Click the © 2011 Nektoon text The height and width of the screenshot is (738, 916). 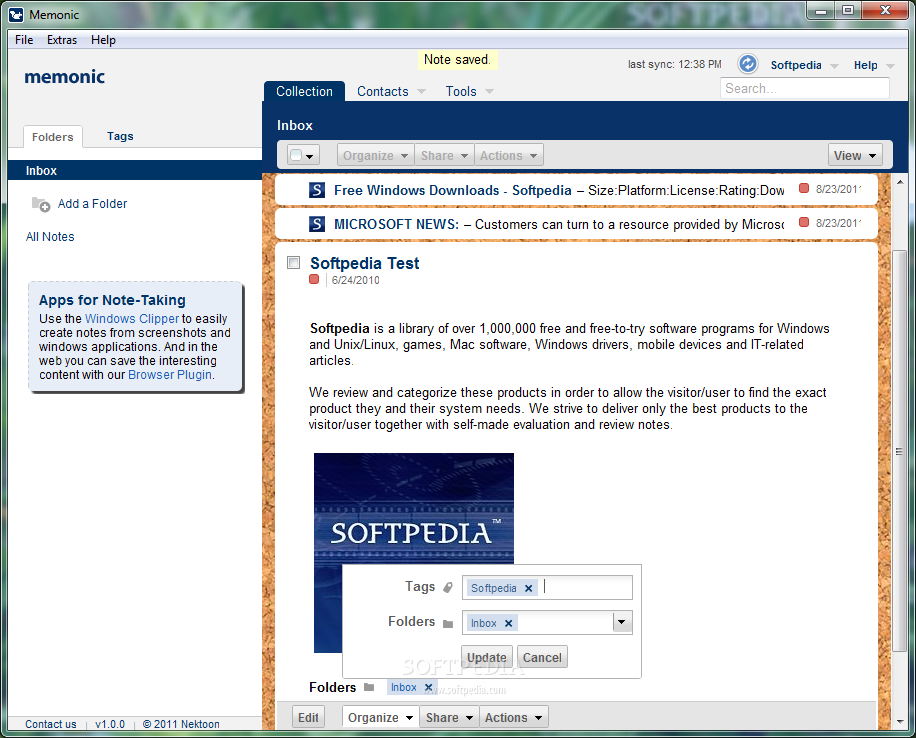point(181,724)
